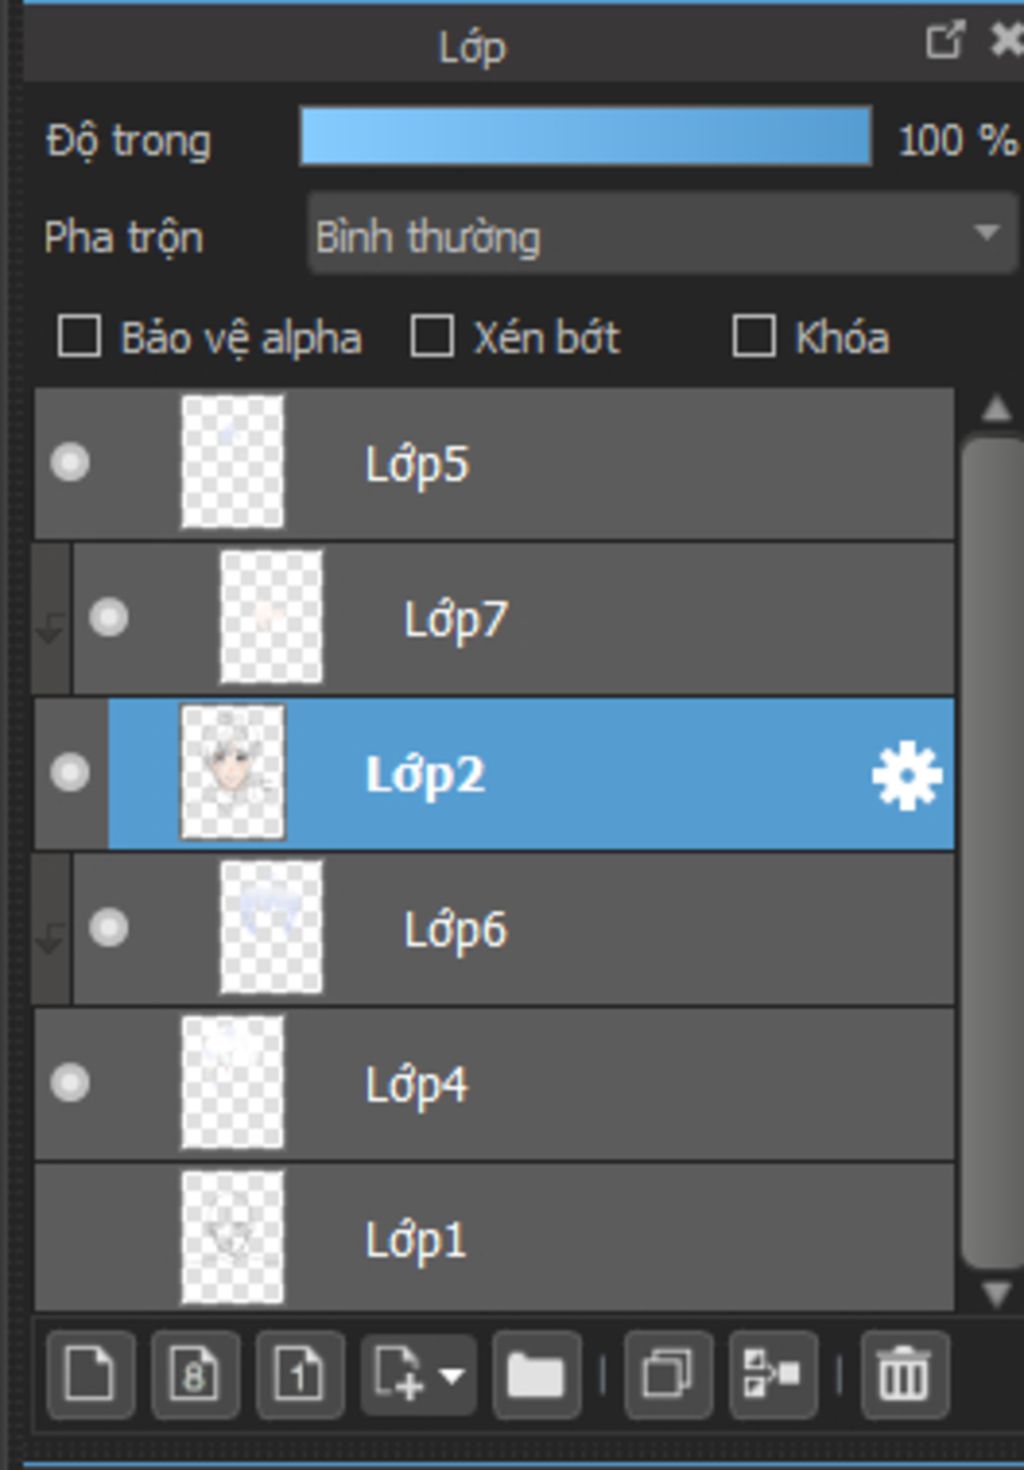Create a new layer folder
The image size is (1024, 1470).
536,1375
